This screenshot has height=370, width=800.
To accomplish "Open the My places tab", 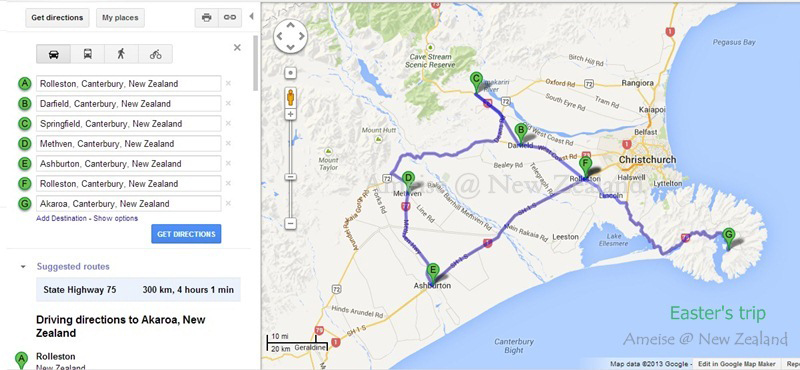I will click(120, 17).
